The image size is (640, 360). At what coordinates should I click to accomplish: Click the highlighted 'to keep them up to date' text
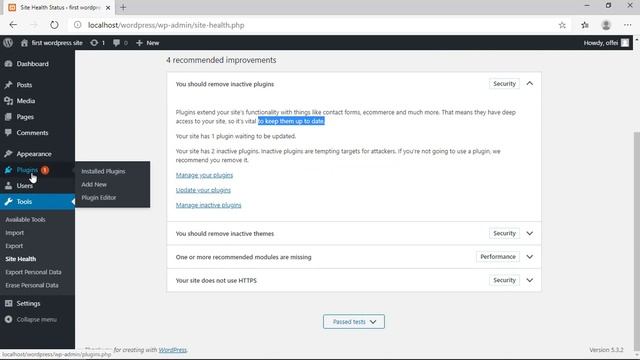pos(291,121)
